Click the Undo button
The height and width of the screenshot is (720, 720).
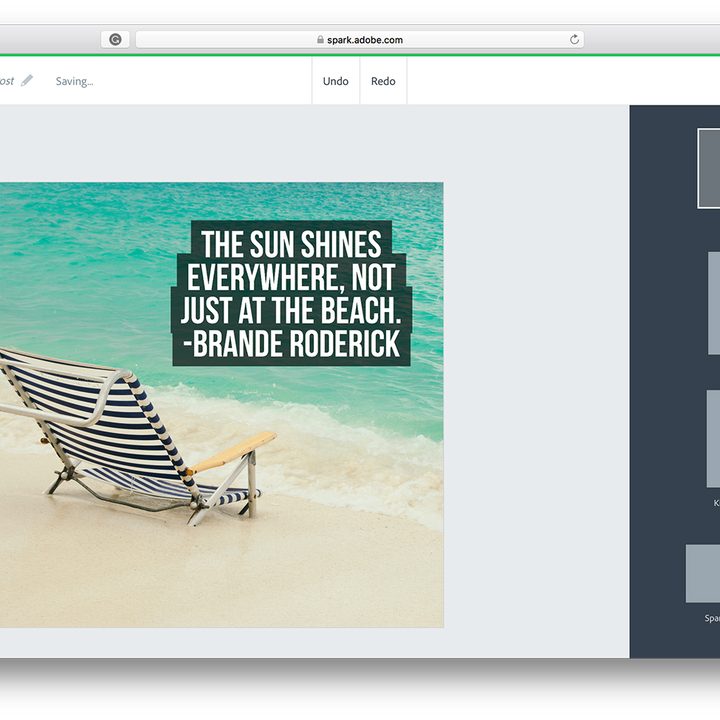(x=336, y=81)
